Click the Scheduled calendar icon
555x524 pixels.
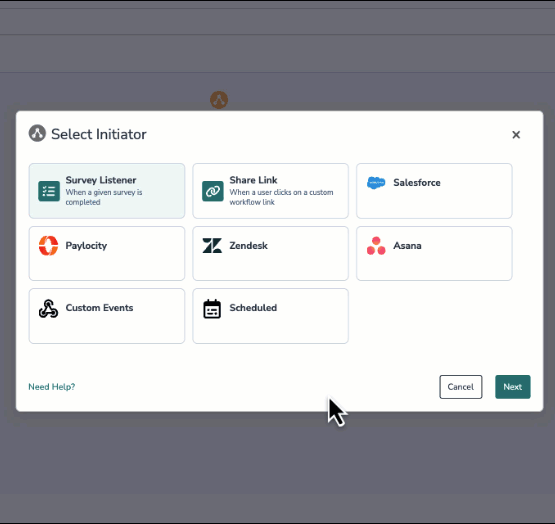(212, 309)
